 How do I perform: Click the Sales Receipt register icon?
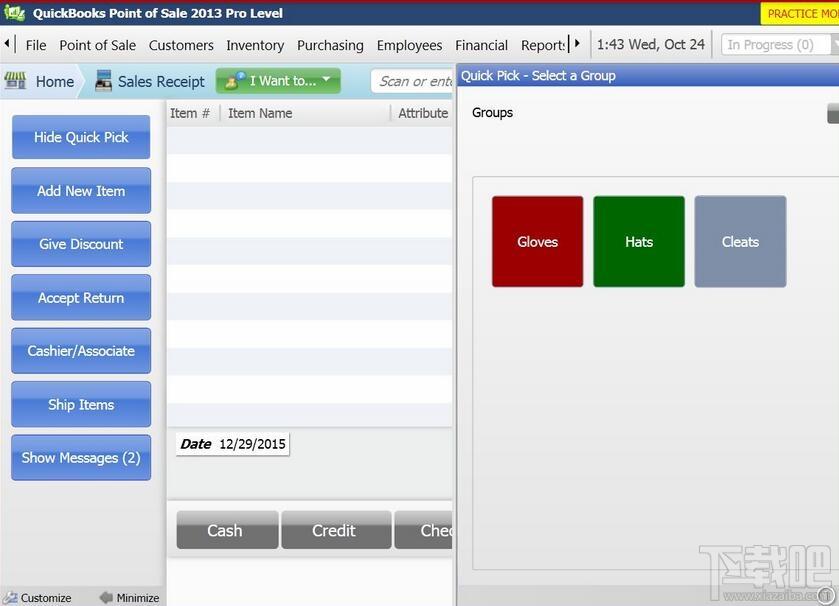(103, 81)
